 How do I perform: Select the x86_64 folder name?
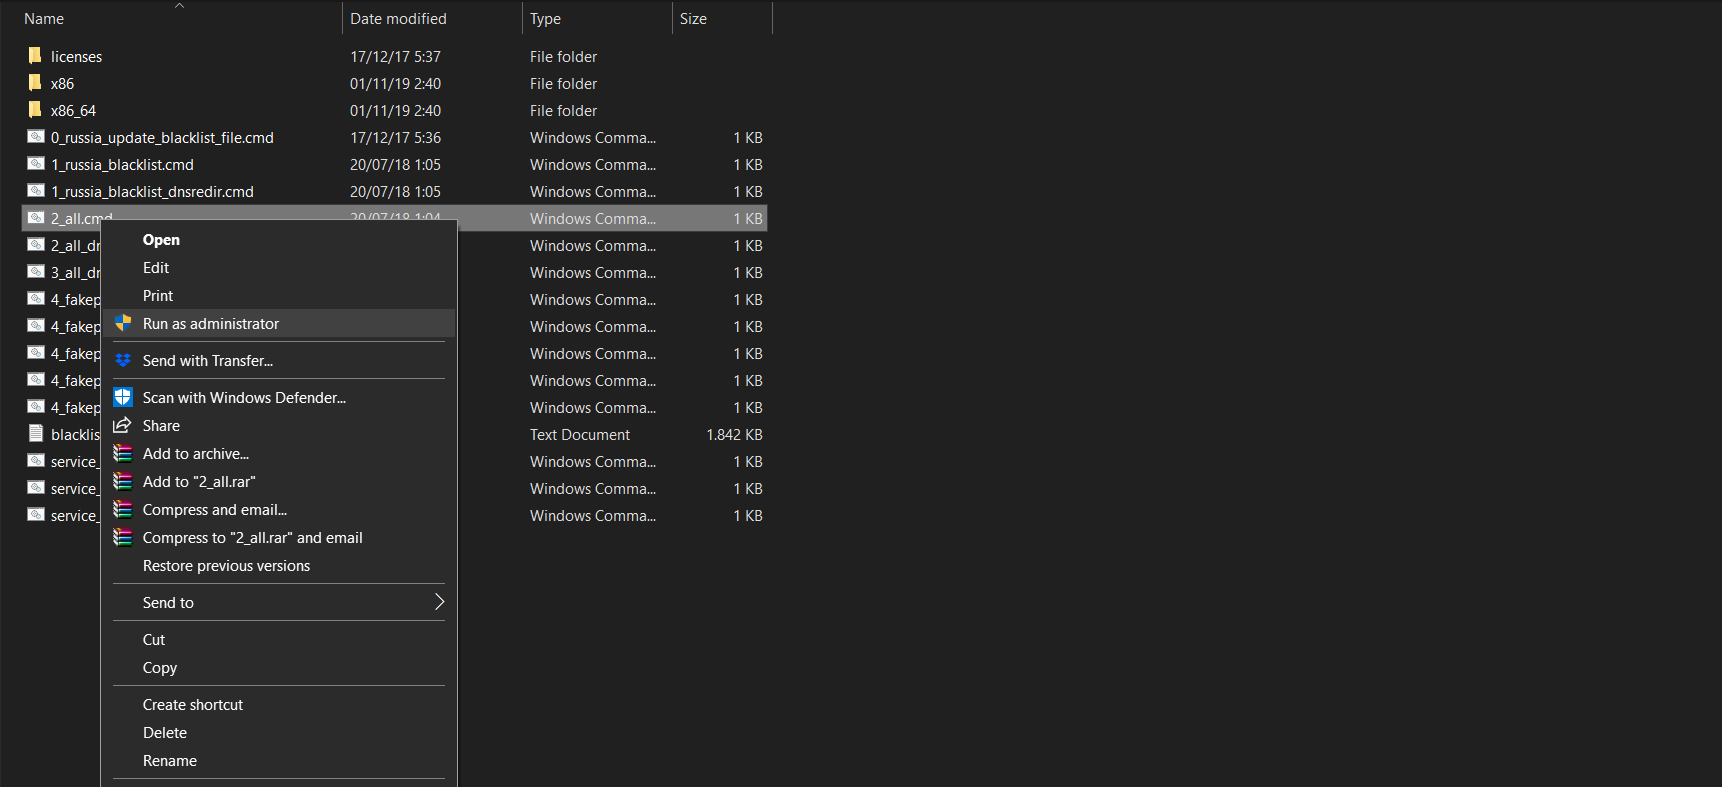73,111
